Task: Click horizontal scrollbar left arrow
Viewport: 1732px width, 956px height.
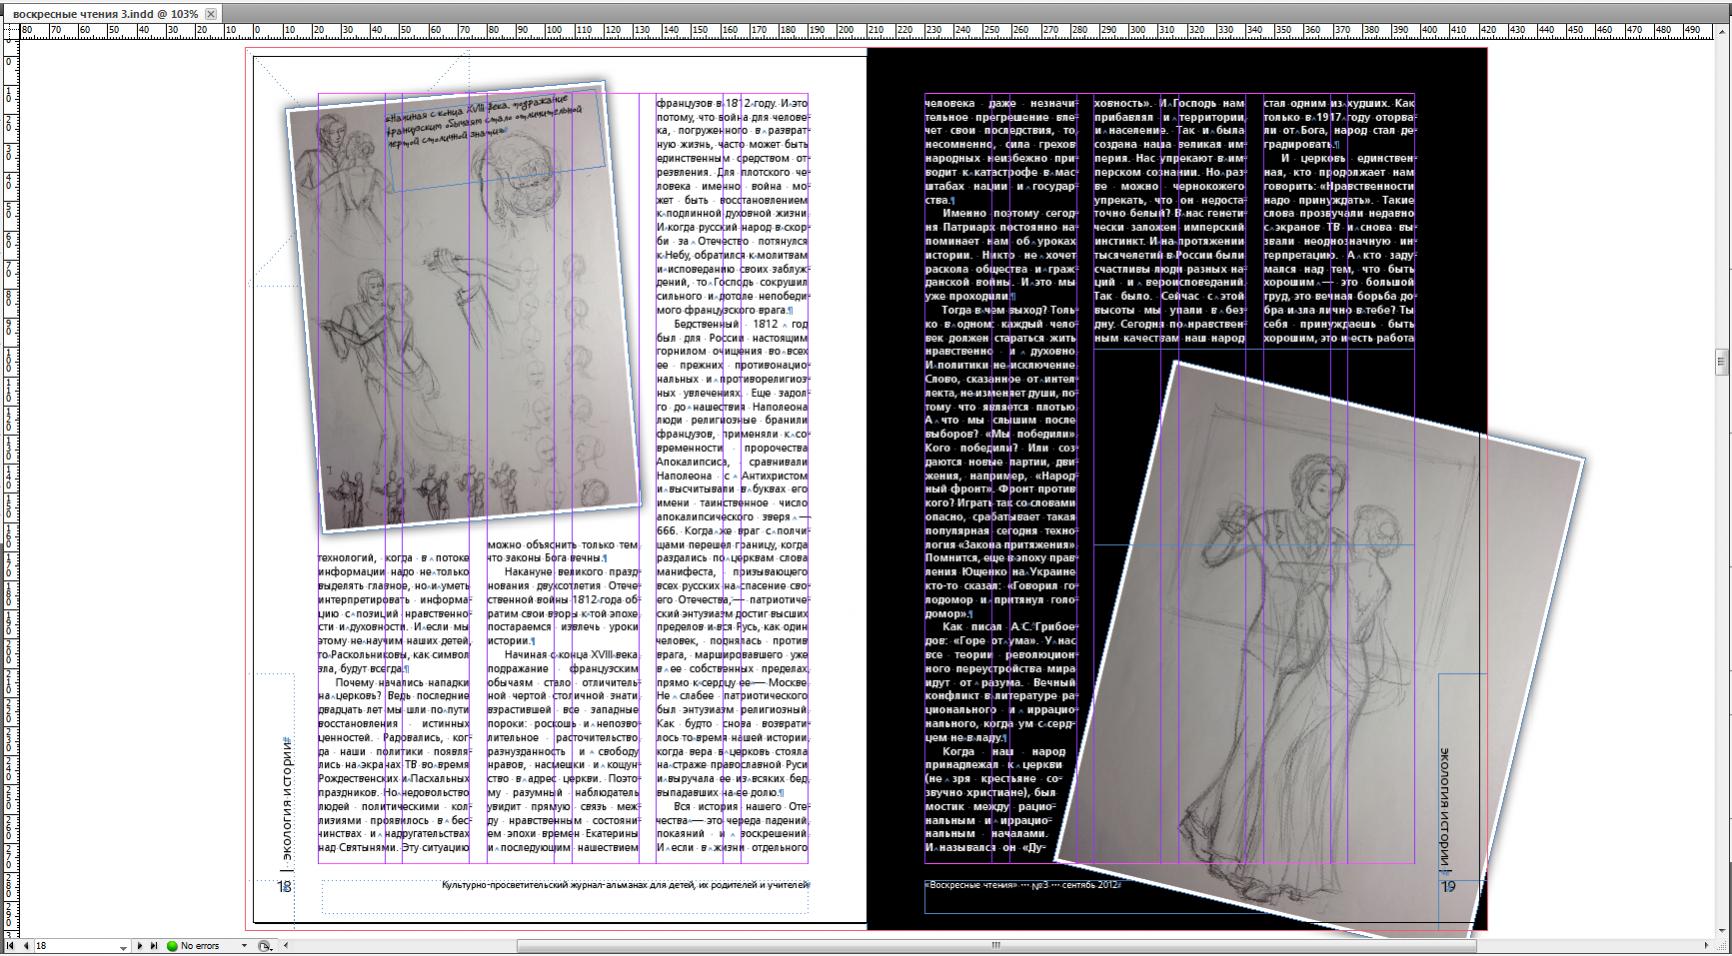Action: click(x=286, y=945)
